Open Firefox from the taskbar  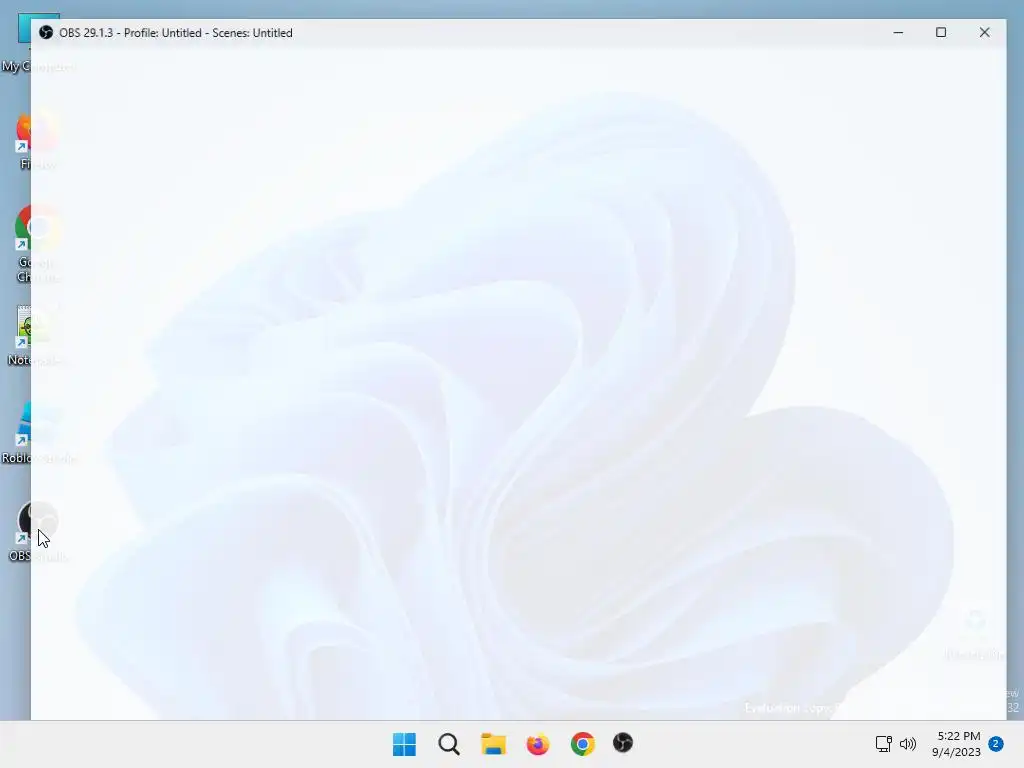point(537,744)
